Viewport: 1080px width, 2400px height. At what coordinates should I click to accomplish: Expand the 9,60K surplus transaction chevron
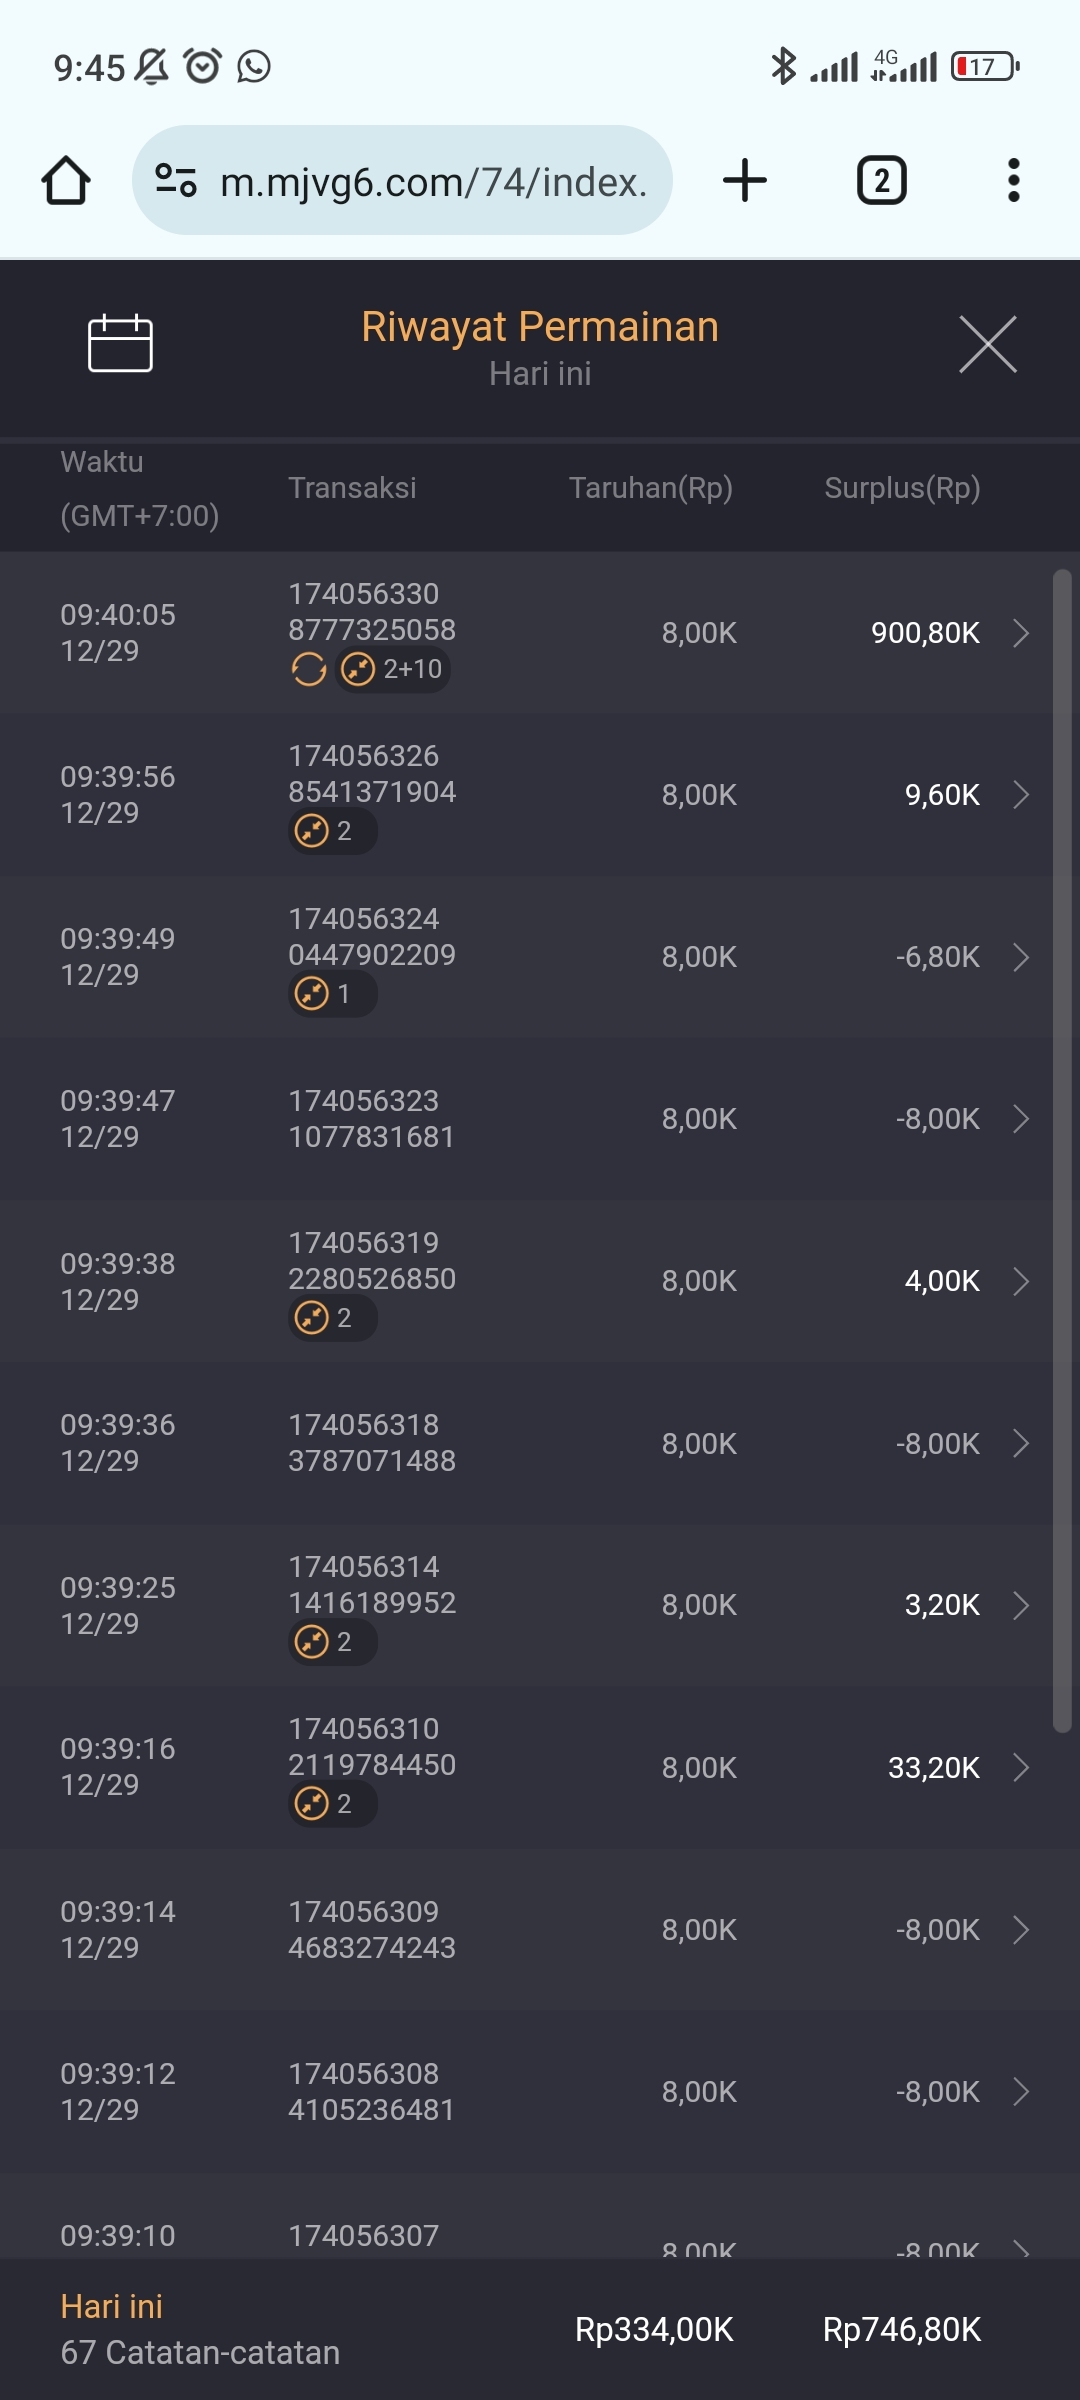(1020, 795)
